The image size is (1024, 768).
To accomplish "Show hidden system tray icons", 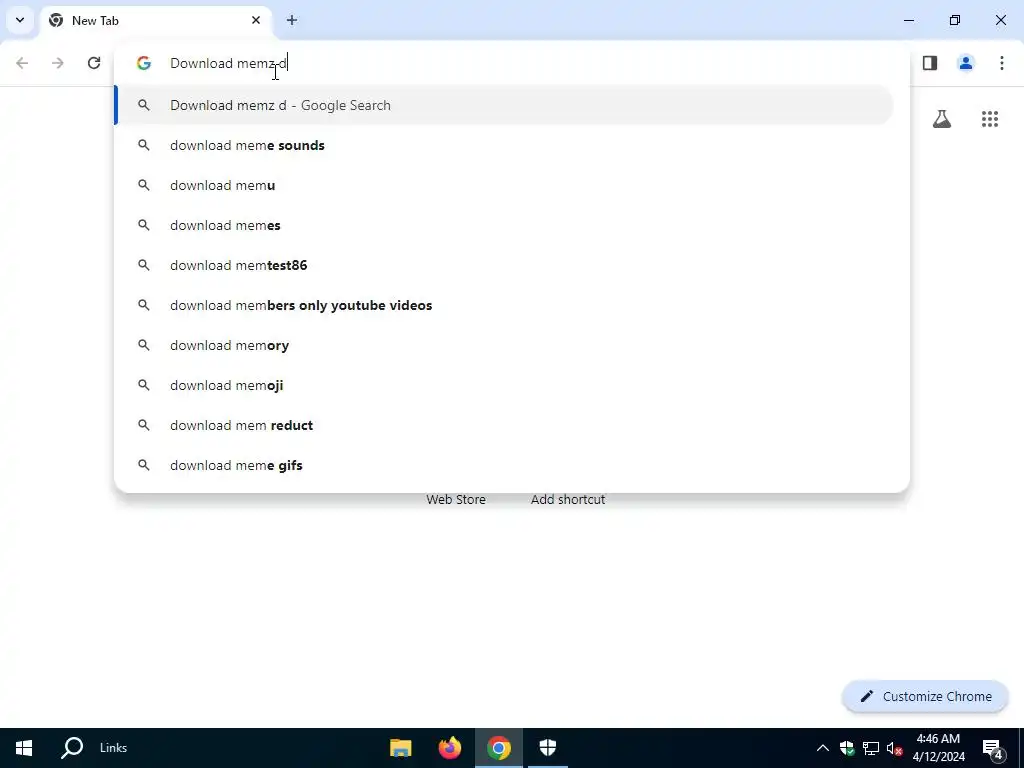I will [x=823, y=748].
